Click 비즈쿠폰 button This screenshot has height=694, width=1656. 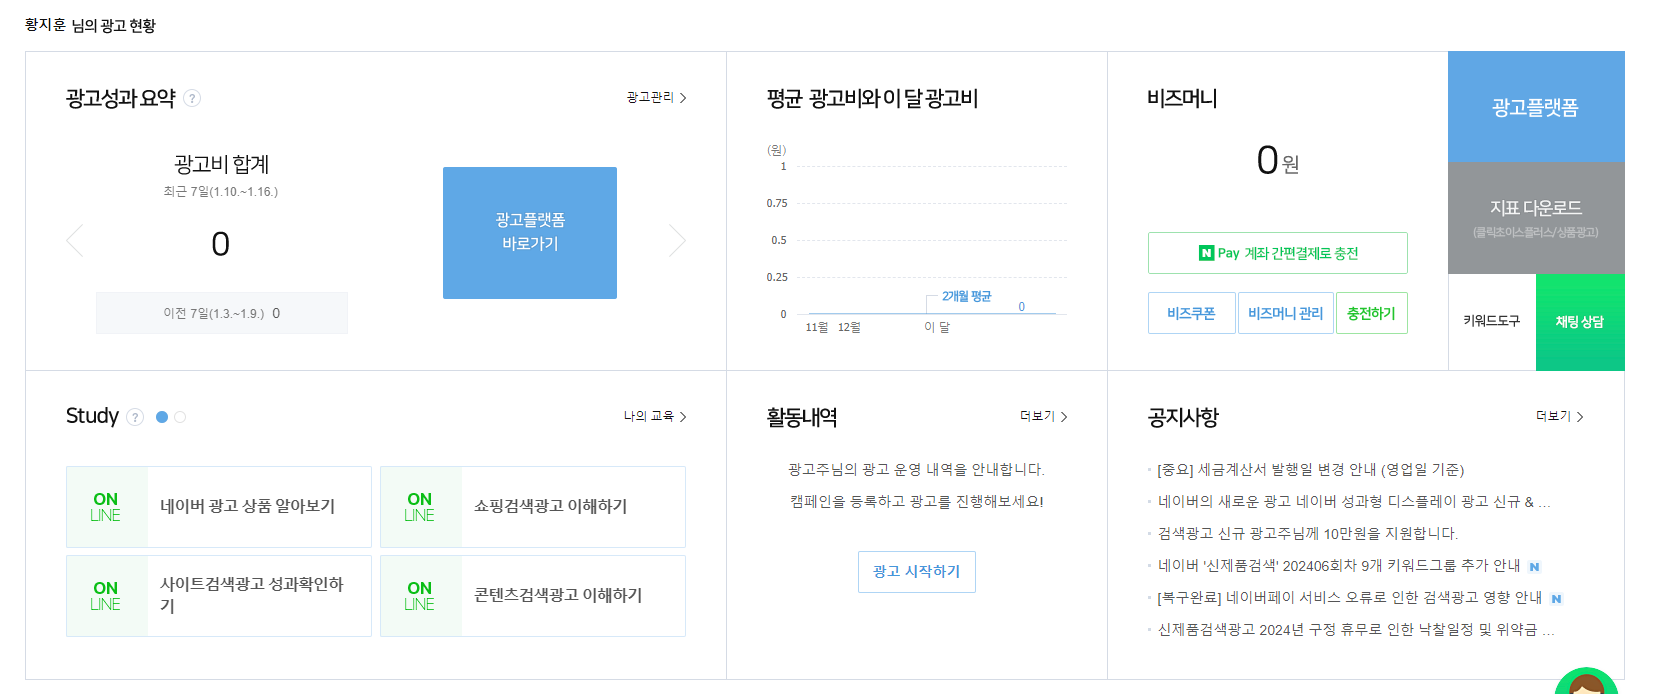(x=1191, y=313)
